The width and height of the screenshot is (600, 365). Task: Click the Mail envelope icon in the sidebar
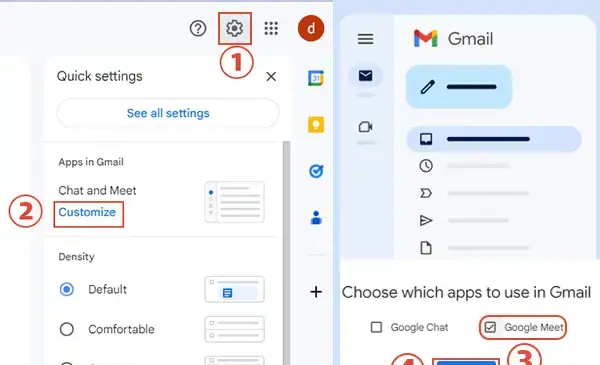click(x=365, y=76)
